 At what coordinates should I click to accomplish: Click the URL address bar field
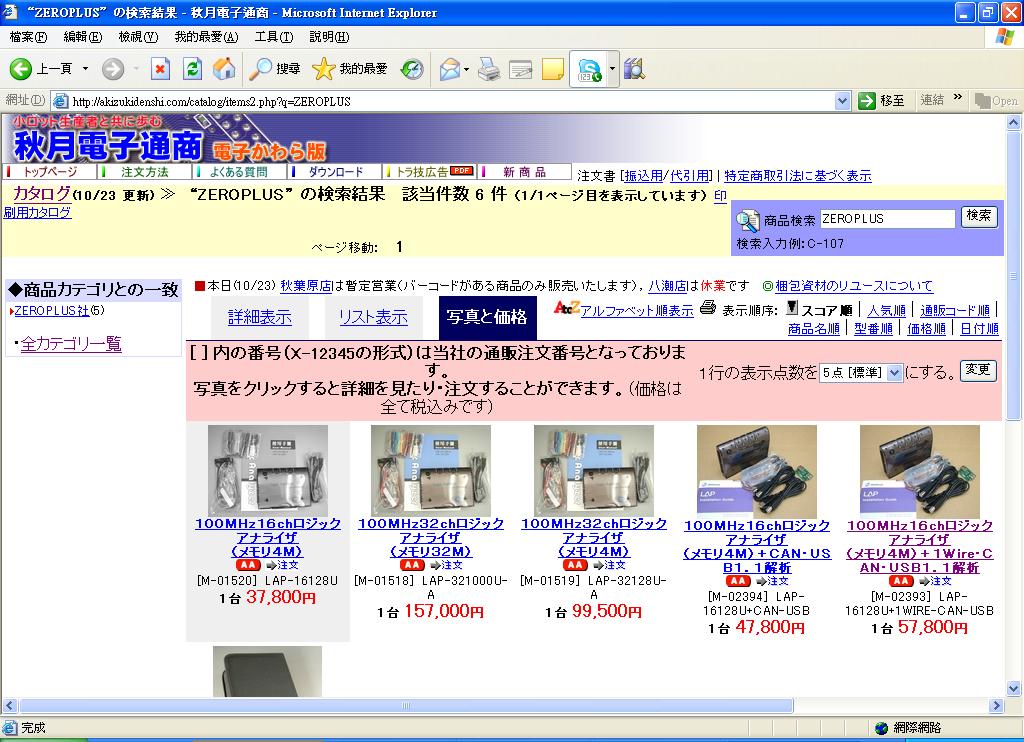coord(452,101)
